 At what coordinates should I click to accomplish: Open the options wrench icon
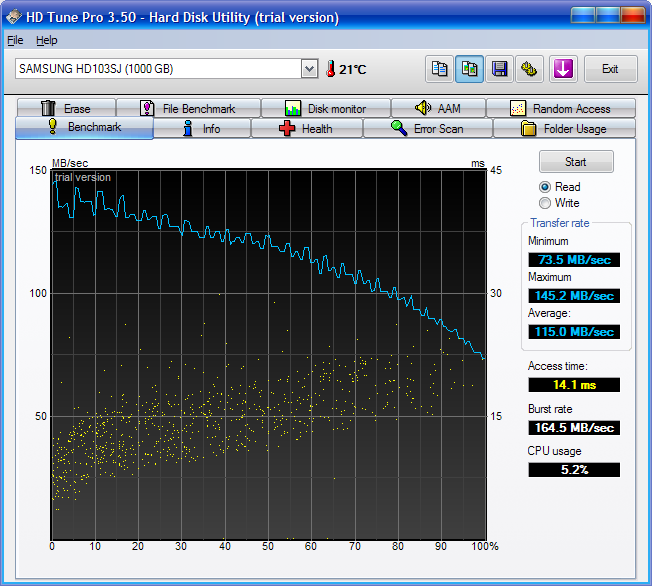pos(529,69)
